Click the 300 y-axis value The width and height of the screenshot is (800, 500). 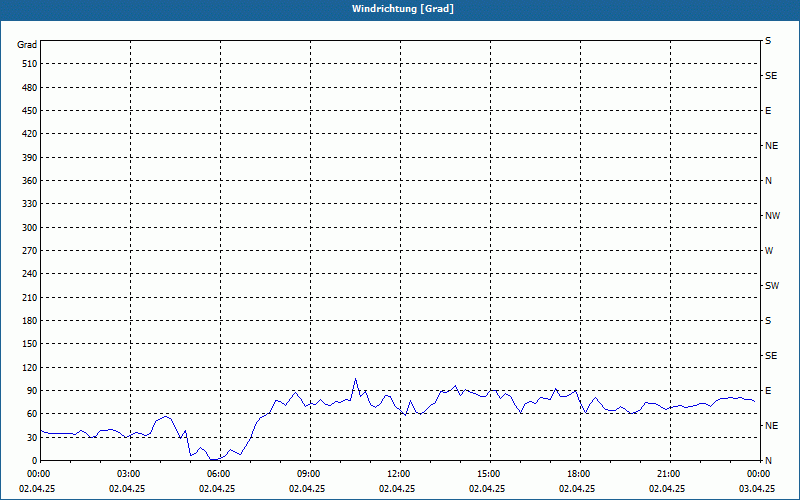[30, 228]
